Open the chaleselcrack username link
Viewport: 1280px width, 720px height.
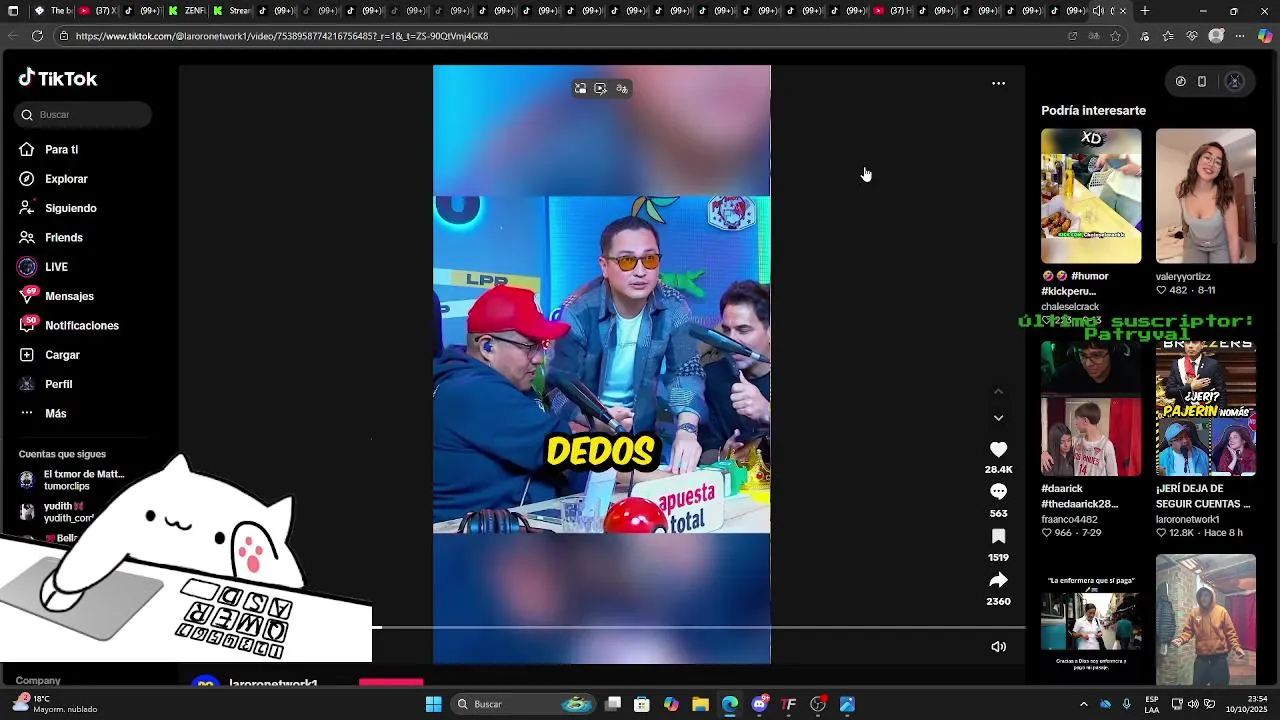[1070, 307]
